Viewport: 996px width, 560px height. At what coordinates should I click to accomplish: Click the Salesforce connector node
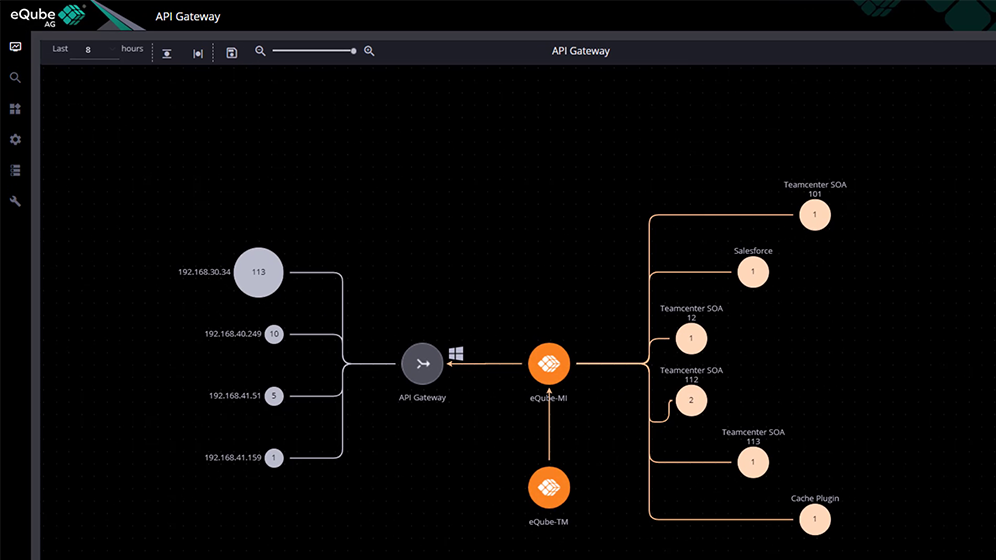(753, 272)
